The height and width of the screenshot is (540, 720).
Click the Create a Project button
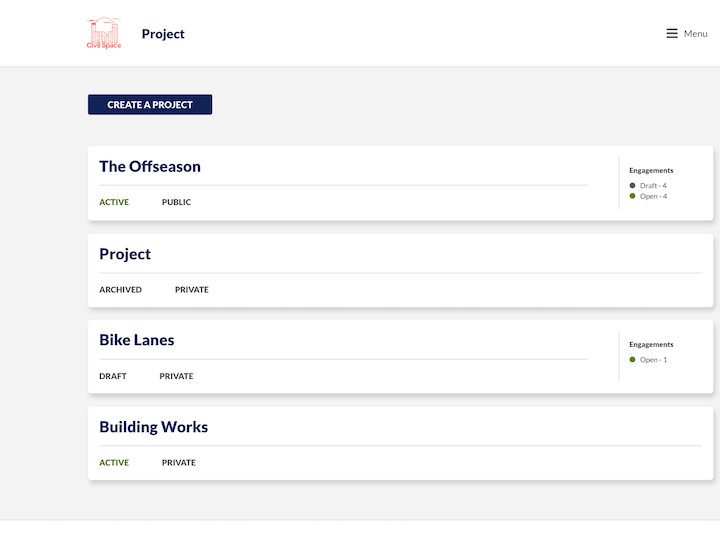coord(150,105)
